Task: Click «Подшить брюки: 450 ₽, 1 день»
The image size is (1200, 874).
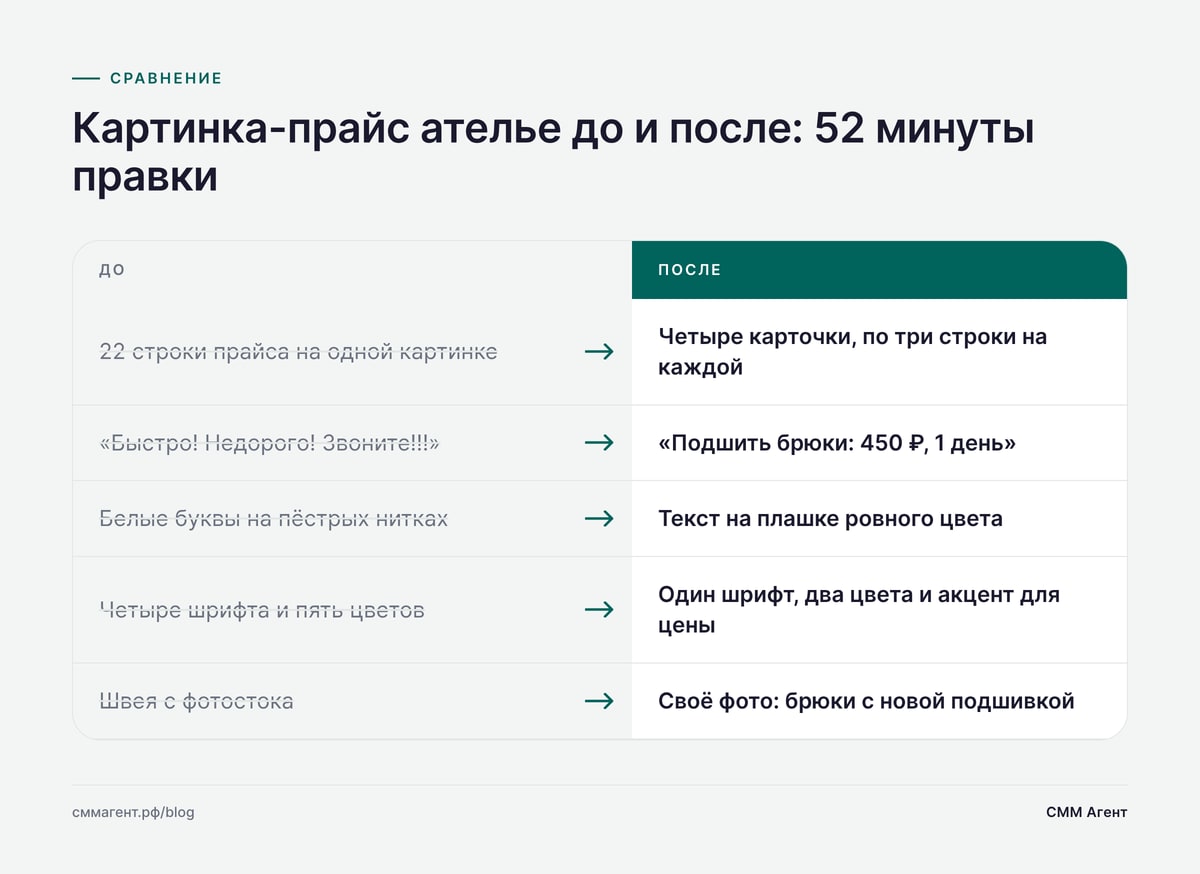Action: coord(836,443)
